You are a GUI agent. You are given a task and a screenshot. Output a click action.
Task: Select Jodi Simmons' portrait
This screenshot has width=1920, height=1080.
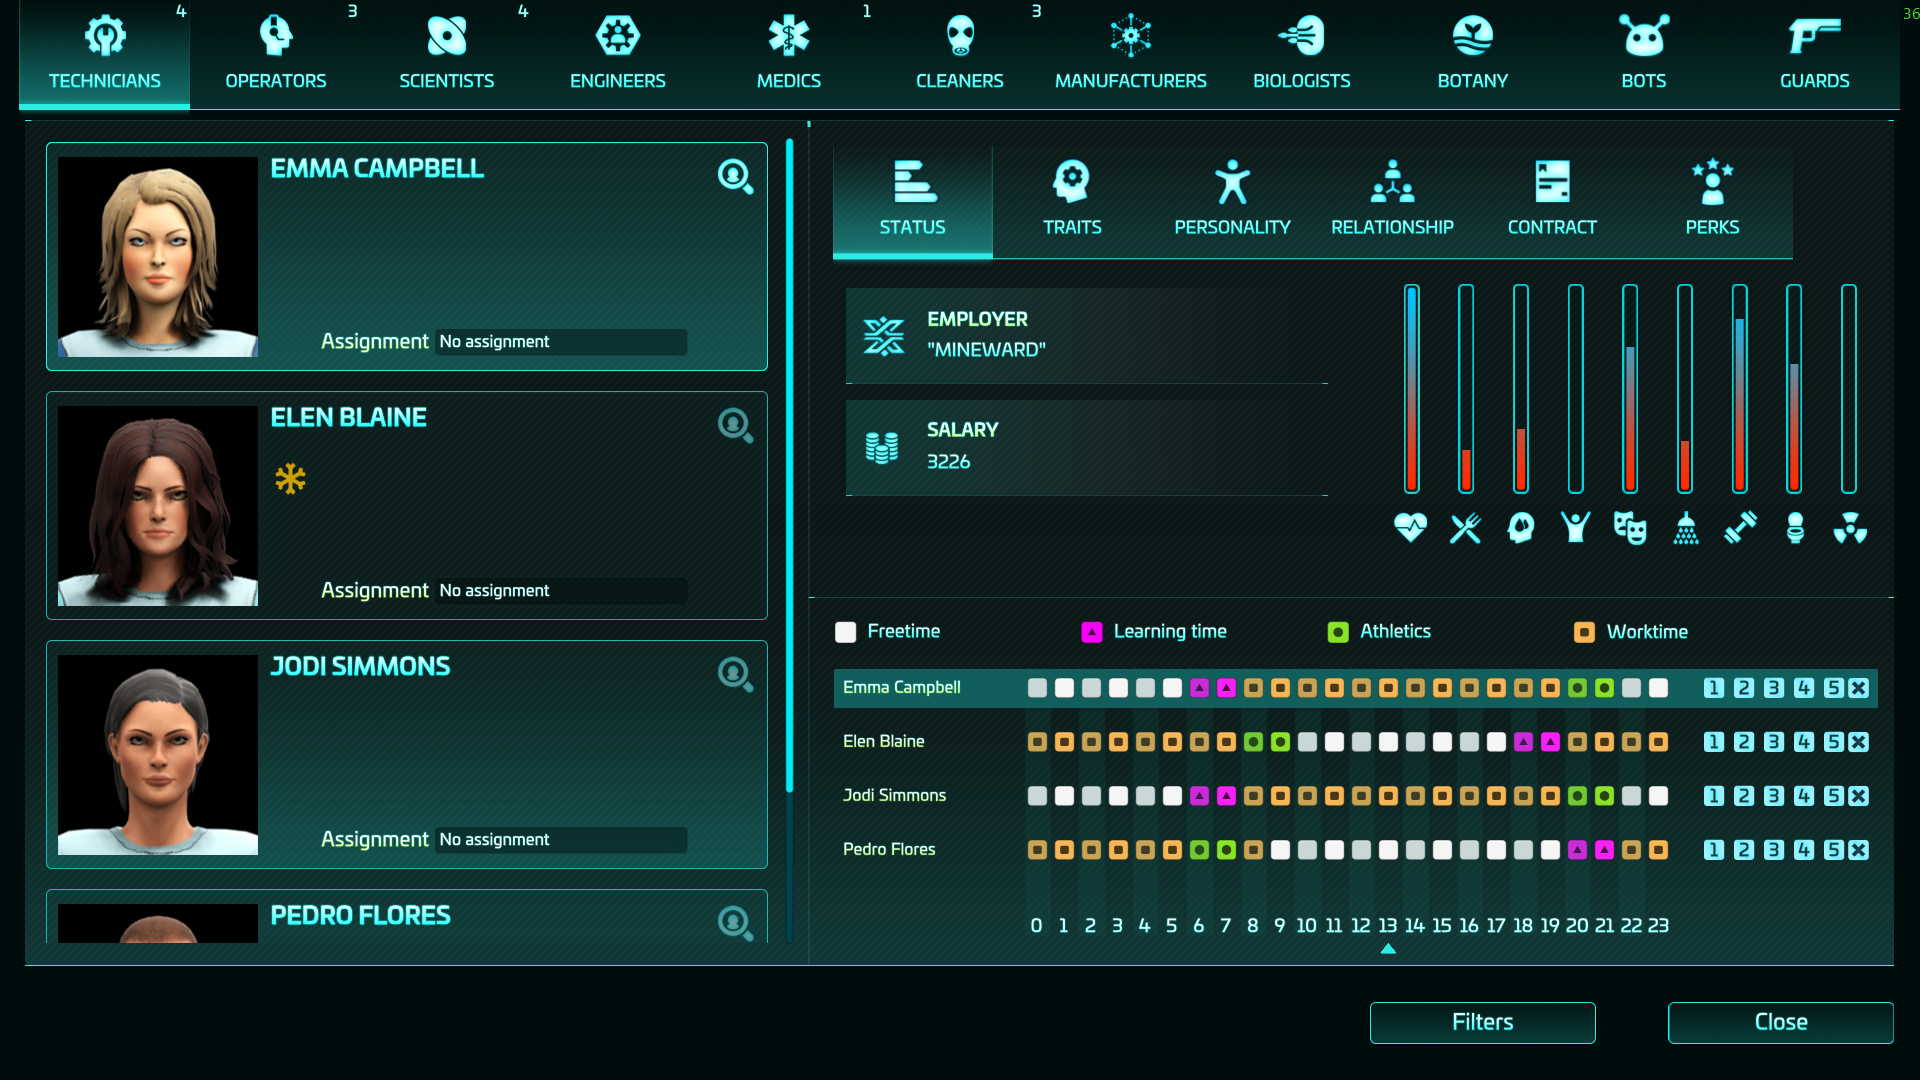point(158,755)
